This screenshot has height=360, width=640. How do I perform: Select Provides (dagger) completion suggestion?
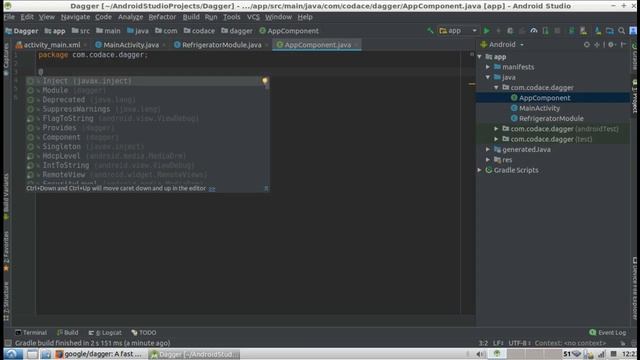click(x=147, y=128)
